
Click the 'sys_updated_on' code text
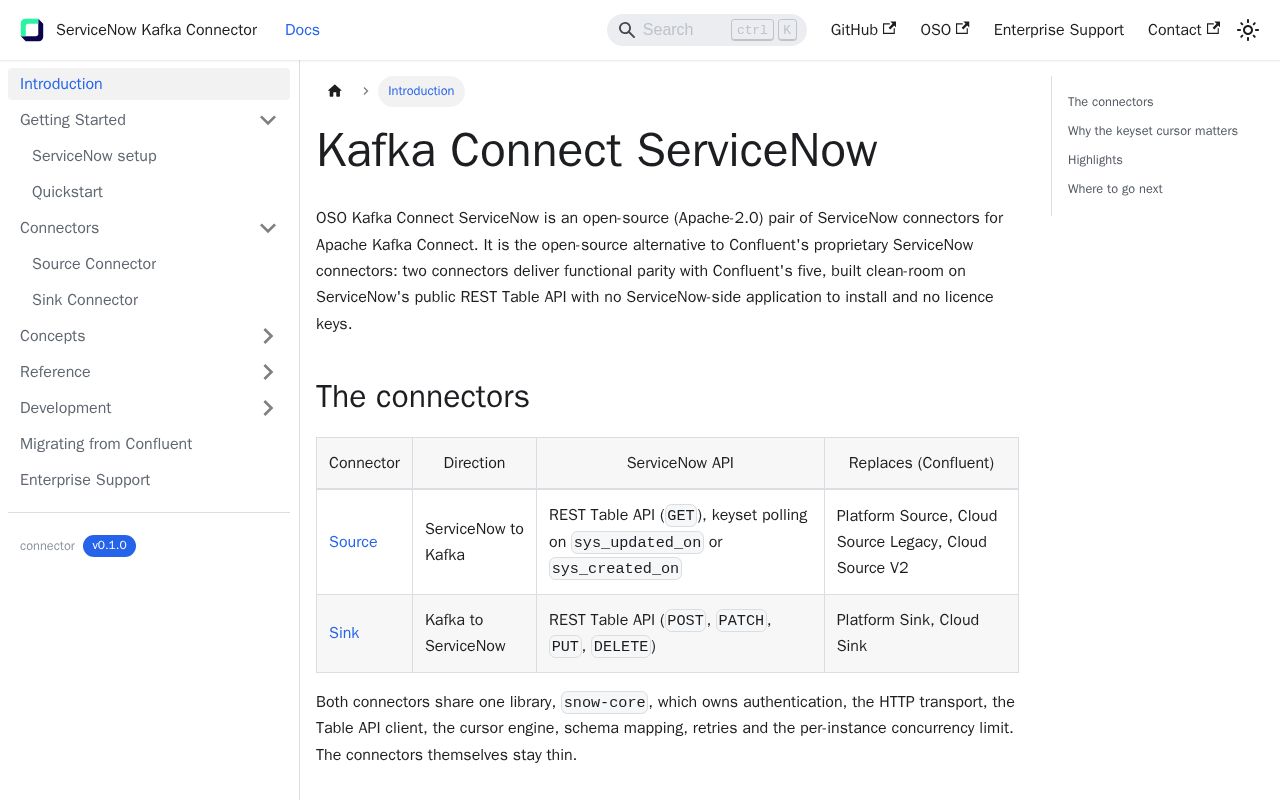637,542
